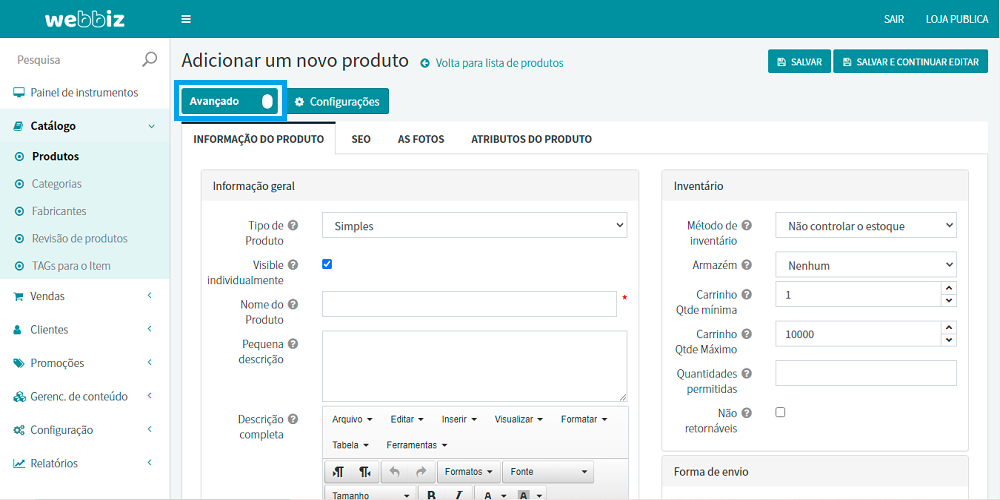1000x500 pixels.
Task: Click the right-to-left text direction icon
Action: 365,472
